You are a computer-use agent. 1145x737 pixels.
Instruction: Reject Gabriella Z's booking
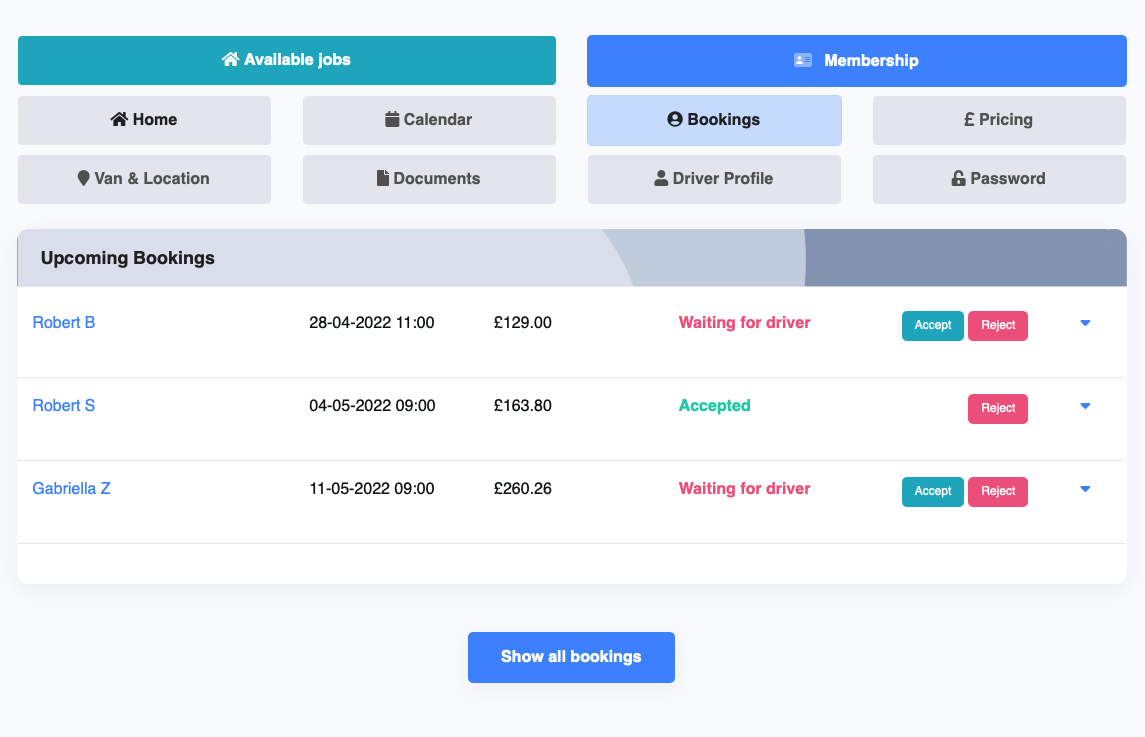click(x=997, y=492)
